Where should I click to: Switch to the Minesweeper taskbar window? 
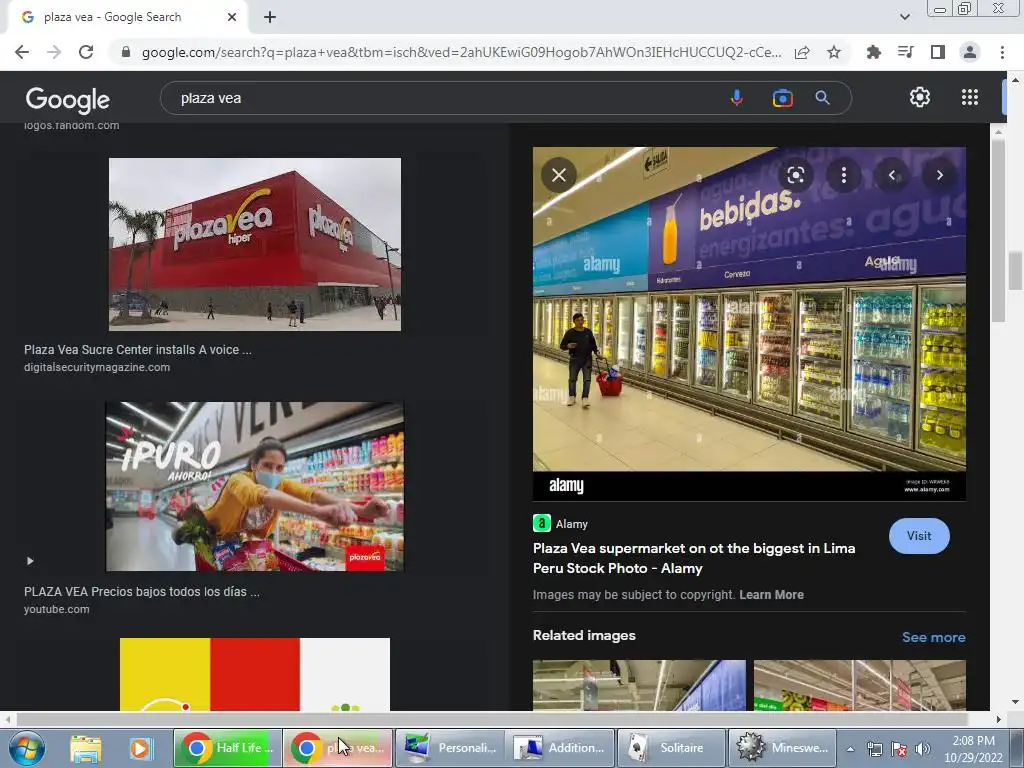[x=782, y=748]
